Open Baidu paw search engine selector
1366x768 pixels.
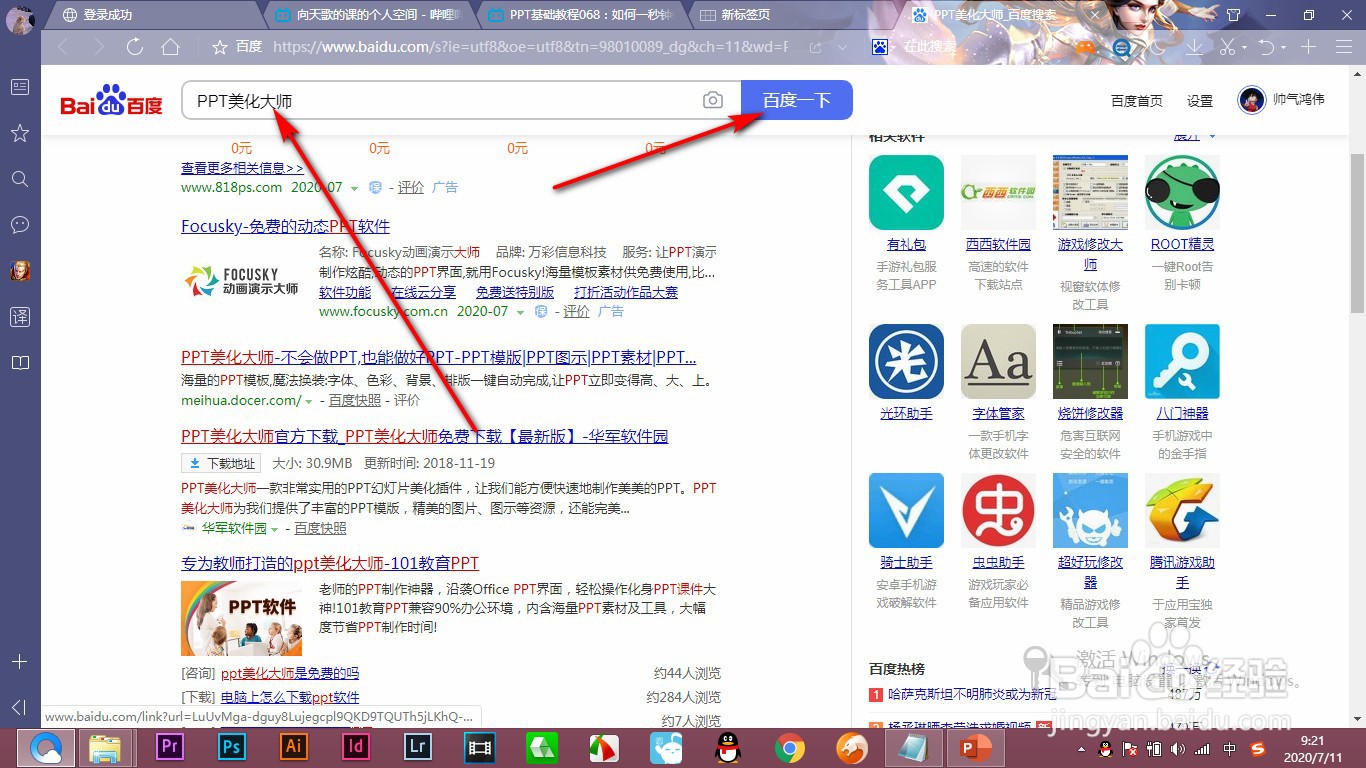tap(880, 47)
